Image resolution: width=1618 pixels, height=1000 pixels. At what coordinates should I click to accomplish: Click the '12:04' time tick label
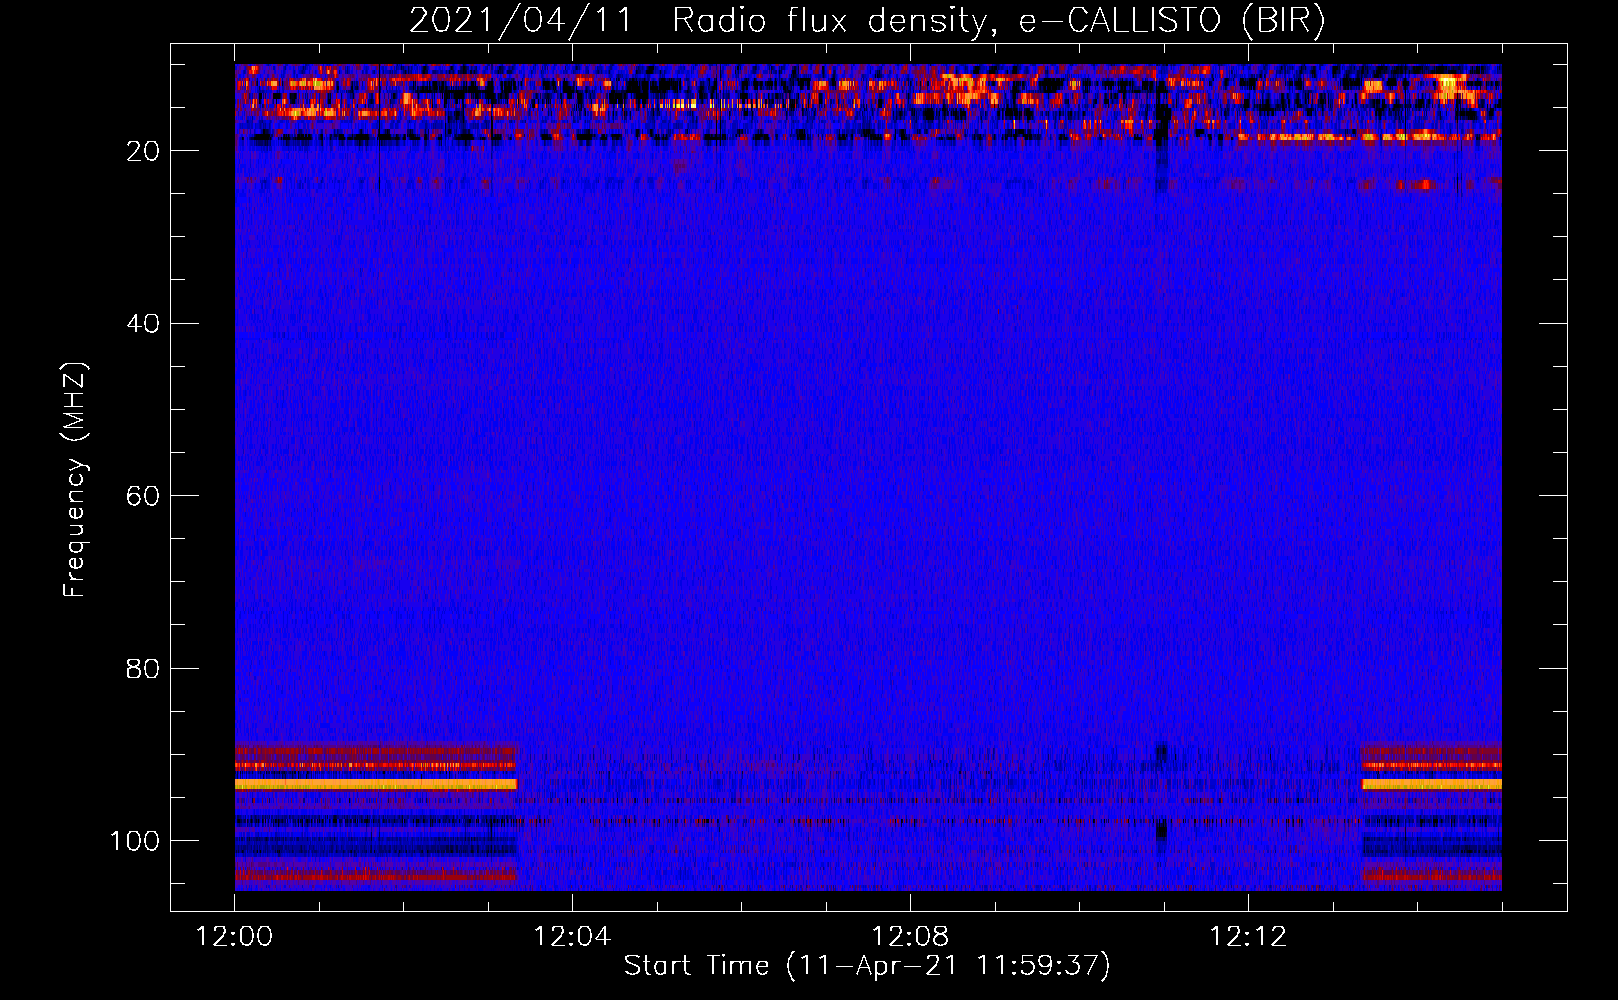572,937
